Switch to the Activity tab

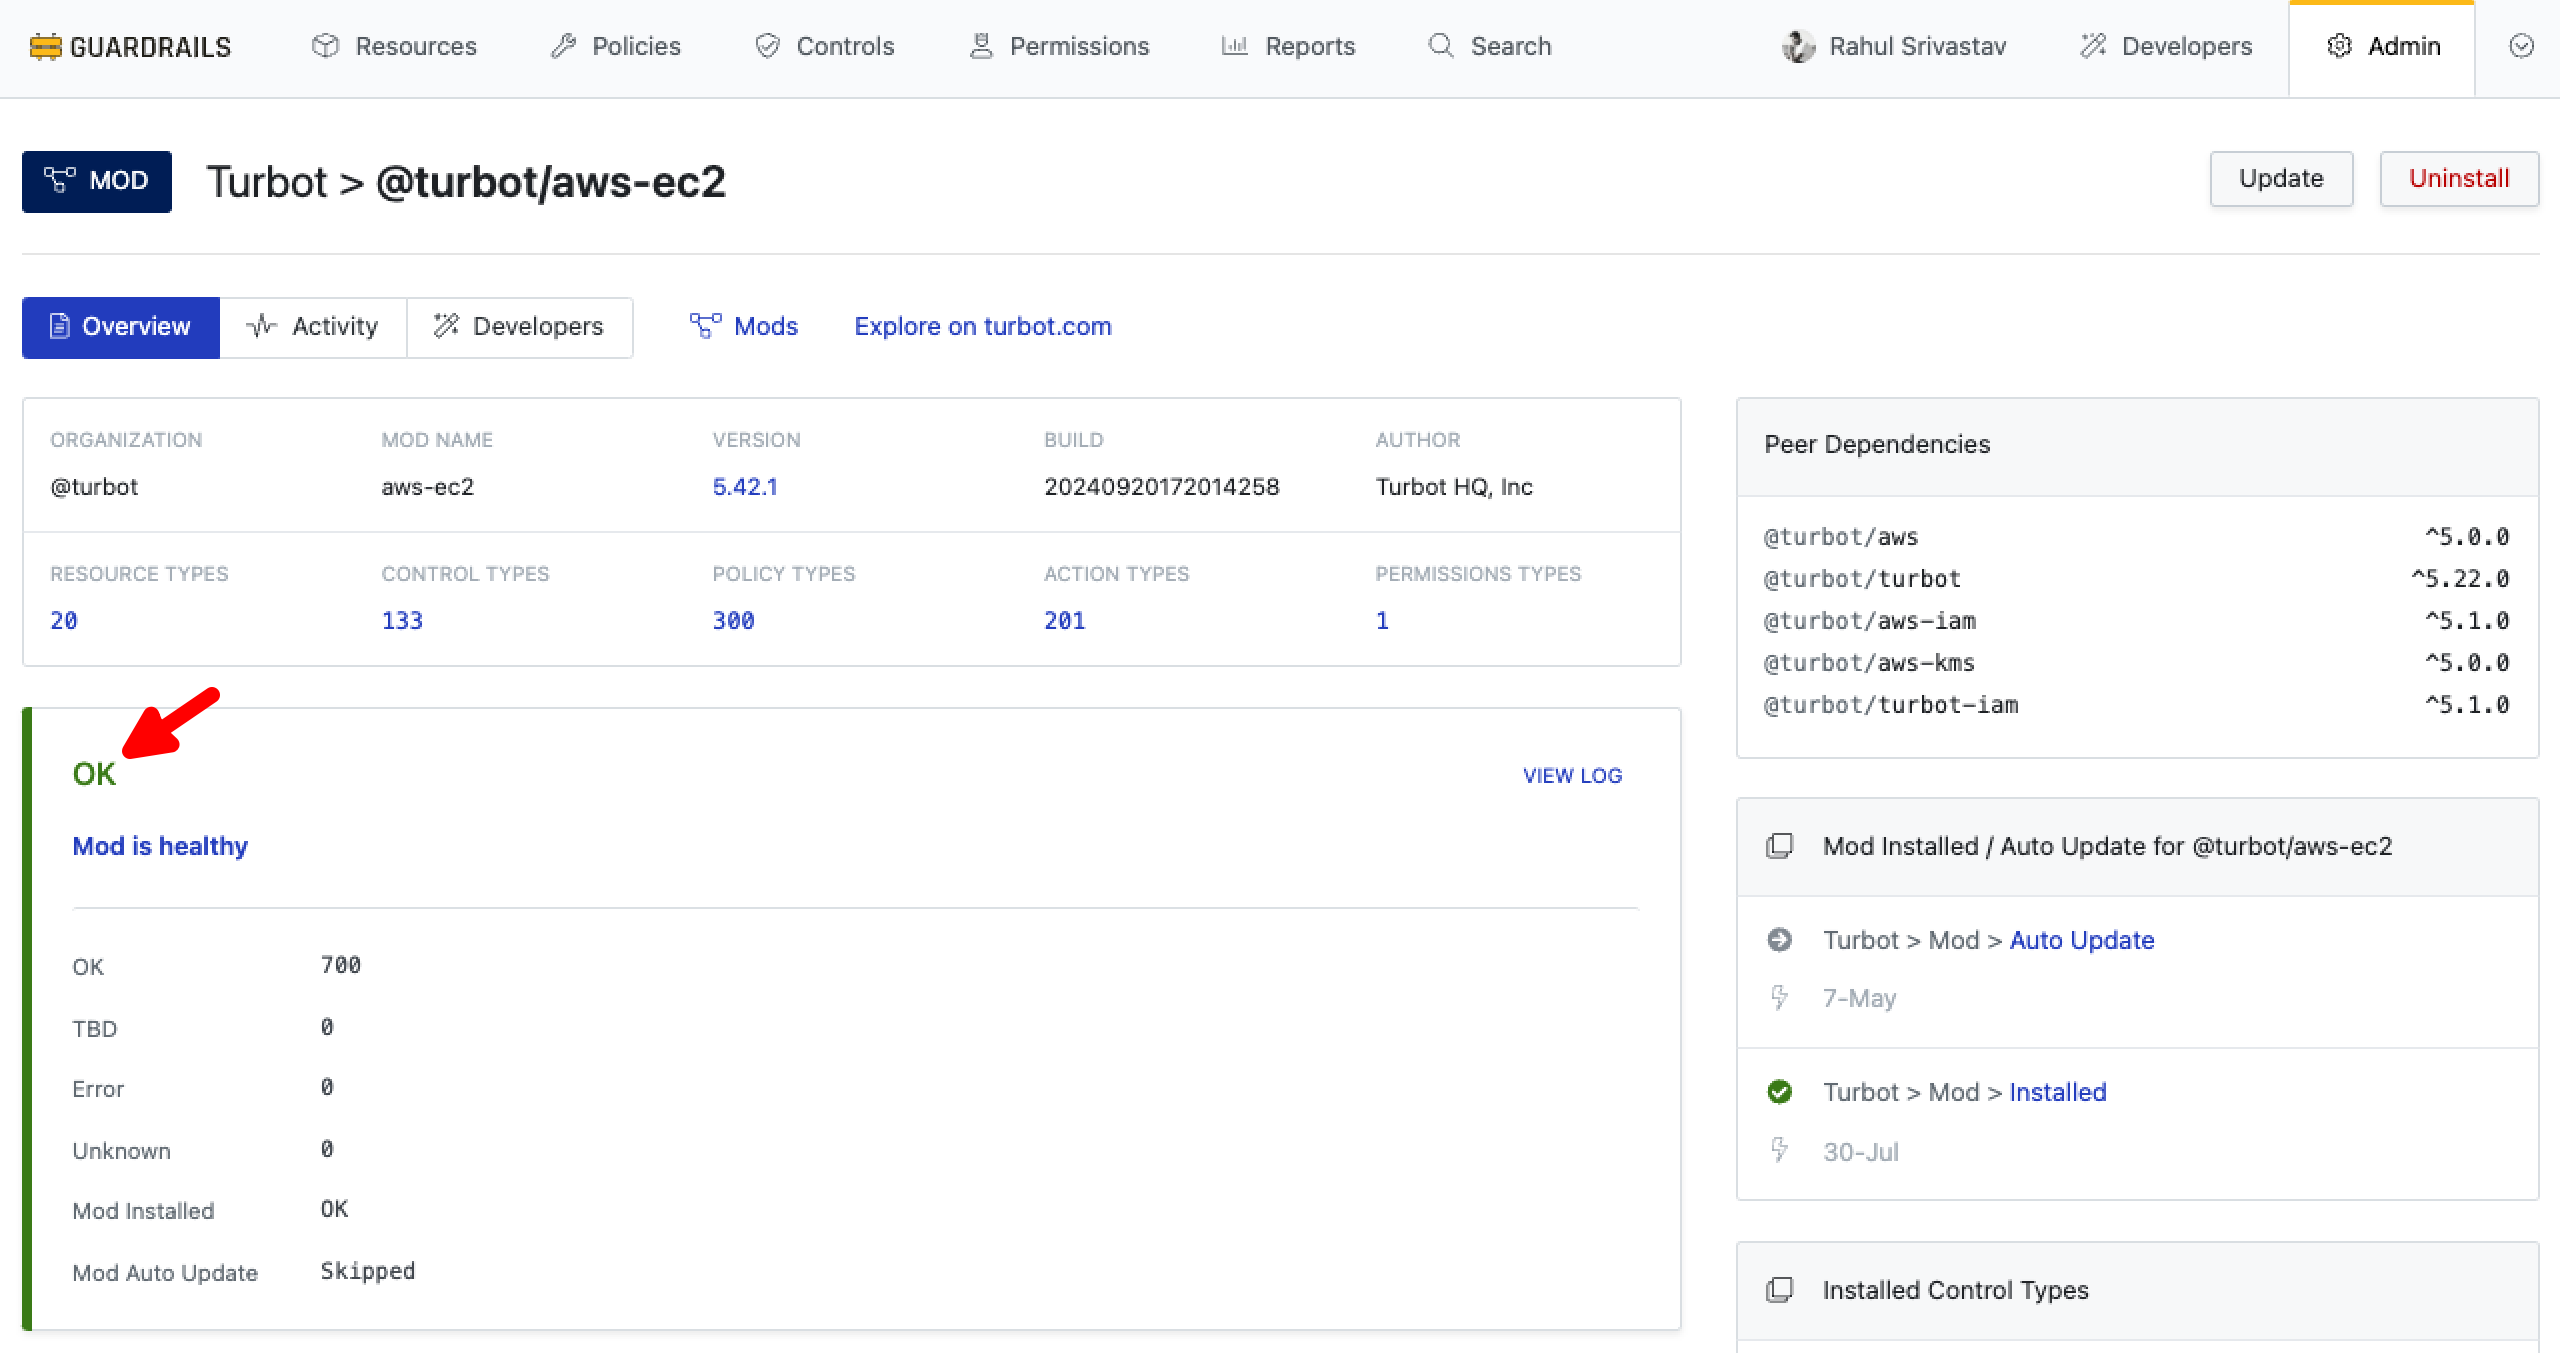(x=313, y=327)
